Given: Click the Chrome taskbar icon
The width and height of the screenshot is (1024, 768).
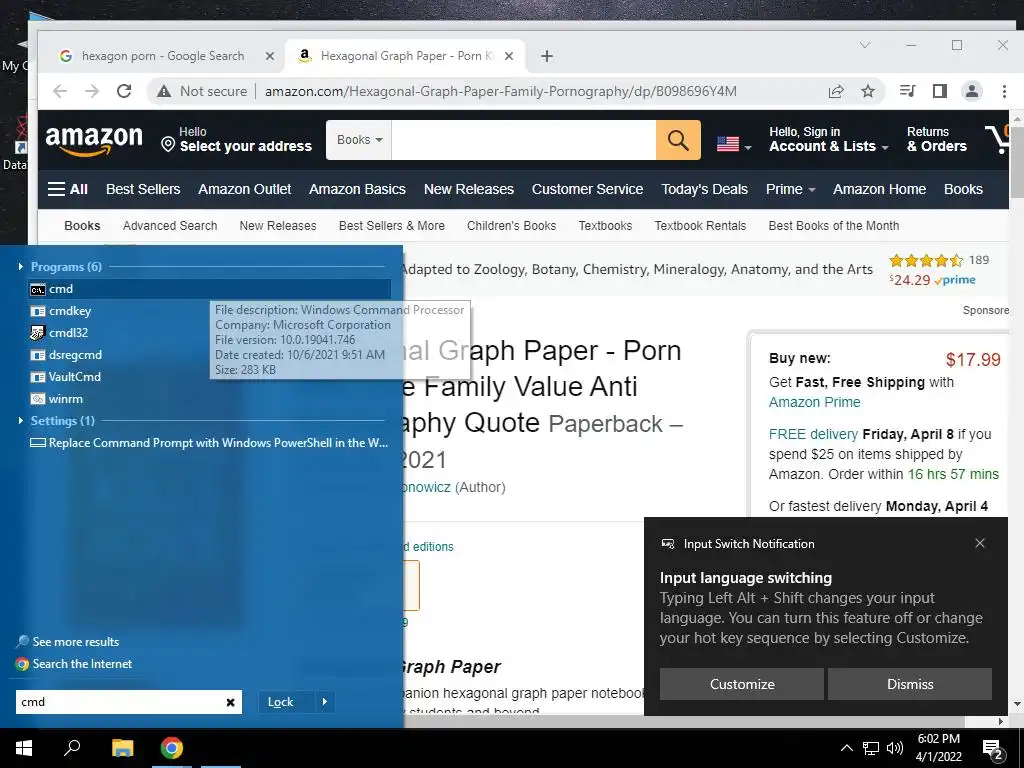Looking at the screenshot, I should (x=172, y=748).
